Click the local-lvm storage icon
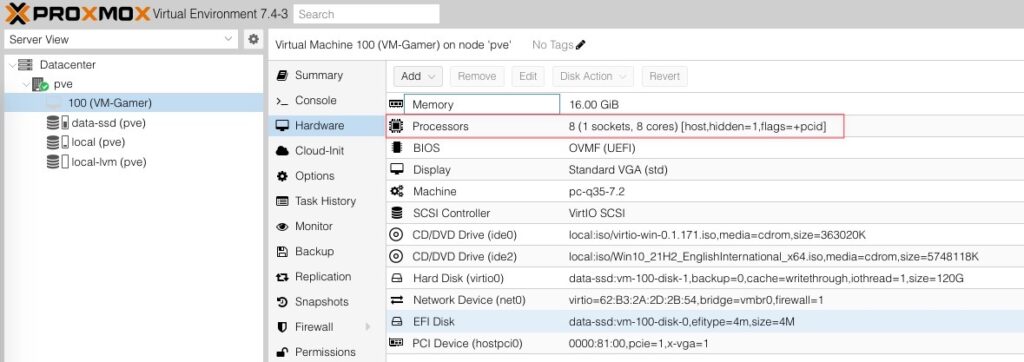Viewport: 1024px width, 362px height. pyautogui.click(x=57, y=162)
